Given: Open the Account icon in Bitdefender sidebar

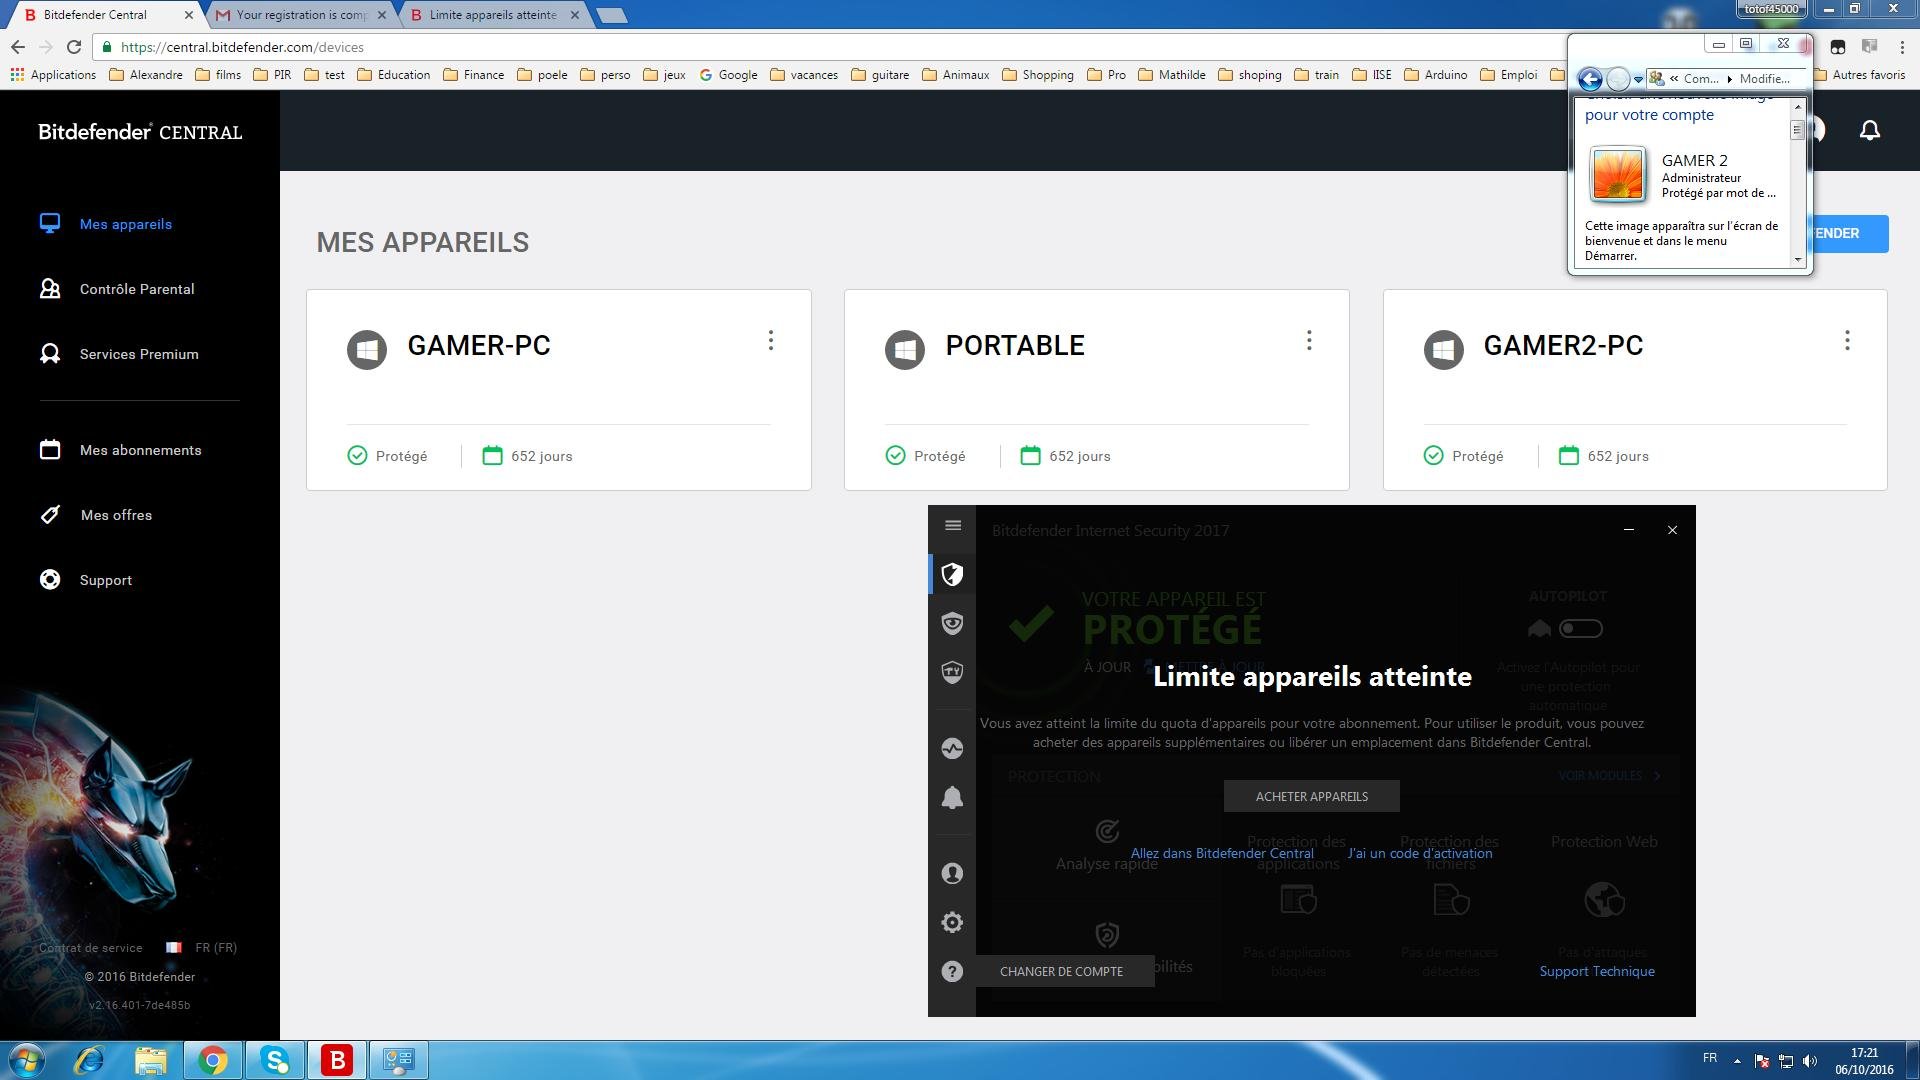Looking at the screenshot, I should 952,873.
